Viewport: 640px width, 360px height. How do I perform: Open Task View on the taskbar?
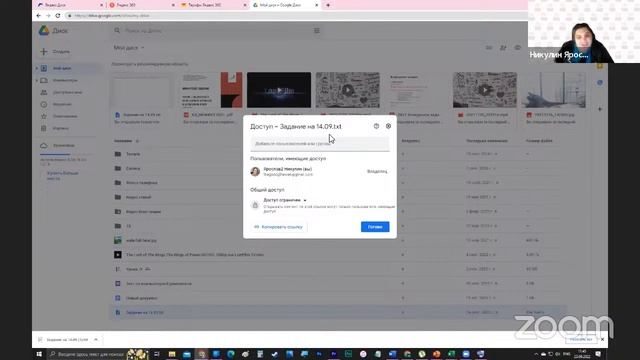[x=156, y=354]
